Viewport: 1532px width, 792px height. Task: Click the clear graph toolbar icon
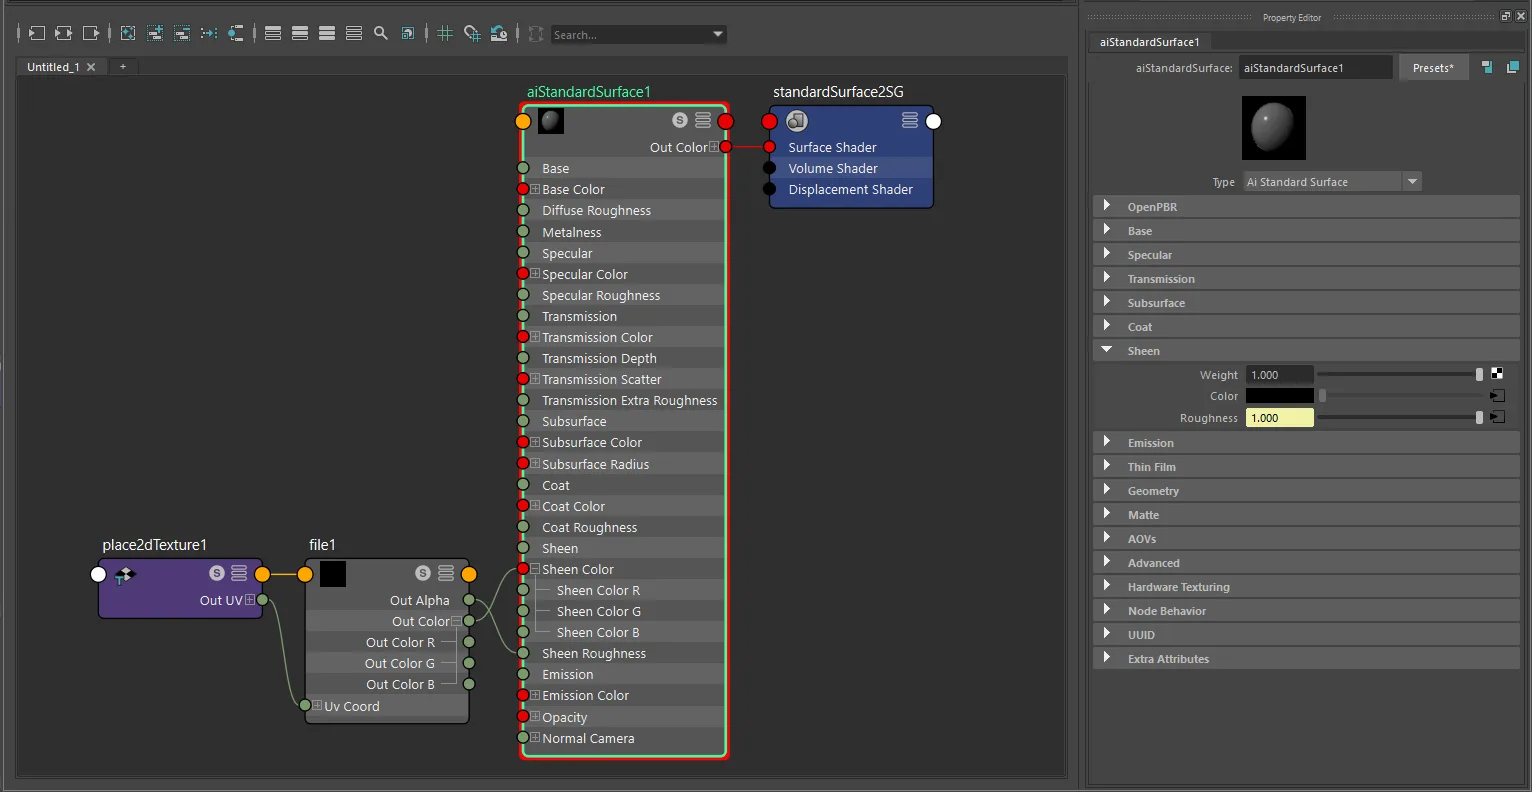tap(127, 33)
